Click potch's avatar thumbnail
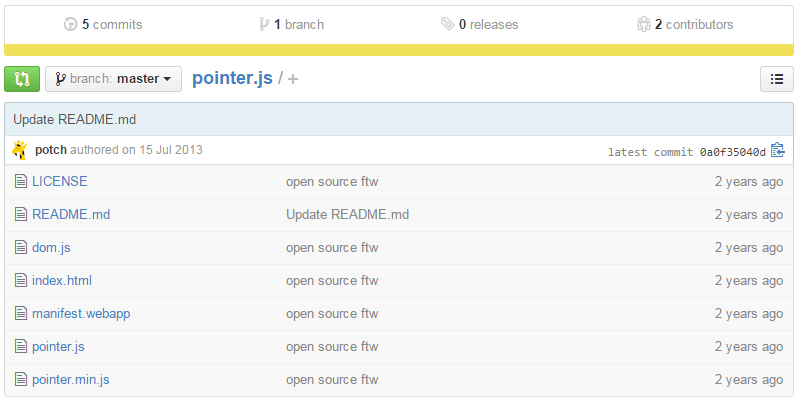This screenshot has height=400, width=800. pos(20,150)
